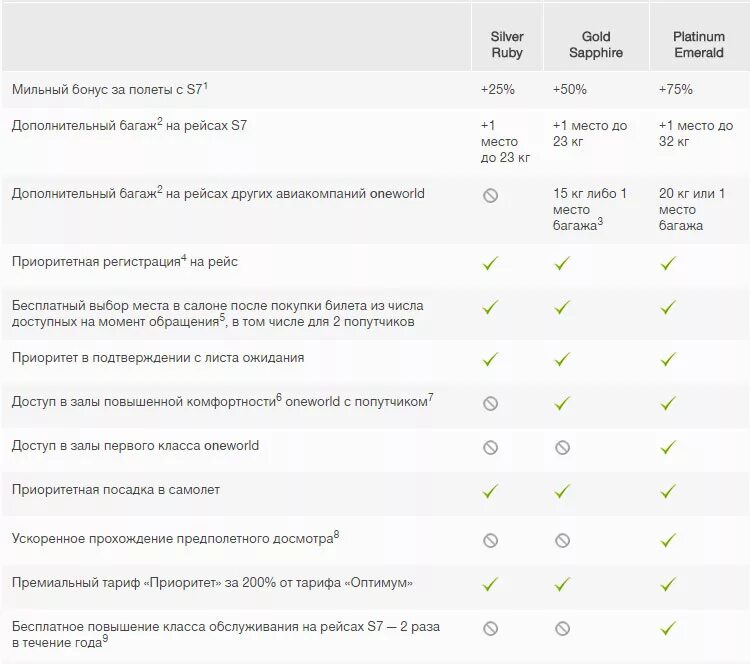750x664 pixels.
Task: Click footnote 9 on free upgrade row
Action: [x=105, y=639]
